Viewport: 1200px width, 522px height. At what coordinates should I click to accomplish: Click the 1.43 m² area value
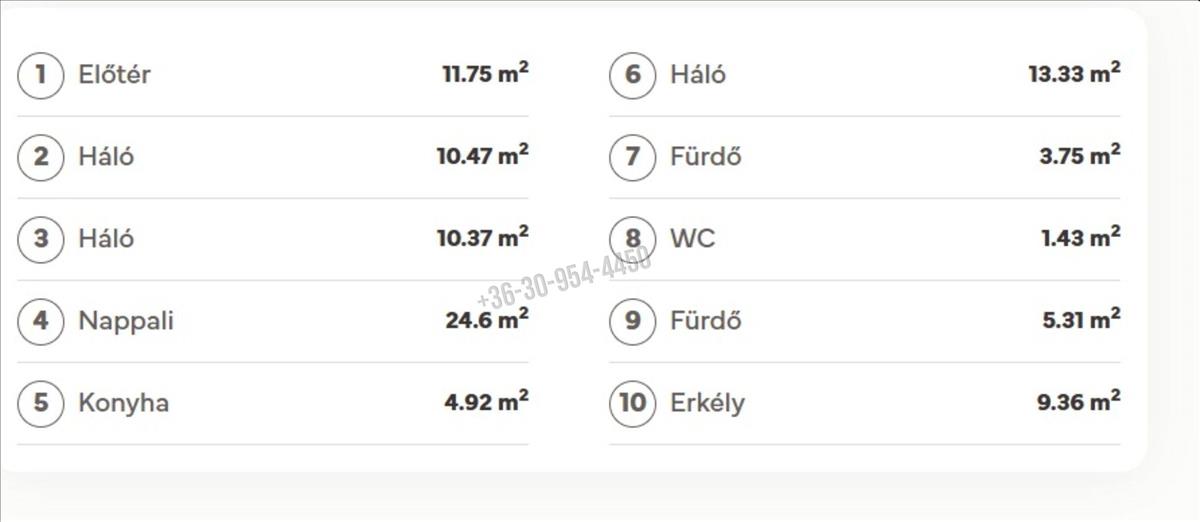[x=1079, y=238]
